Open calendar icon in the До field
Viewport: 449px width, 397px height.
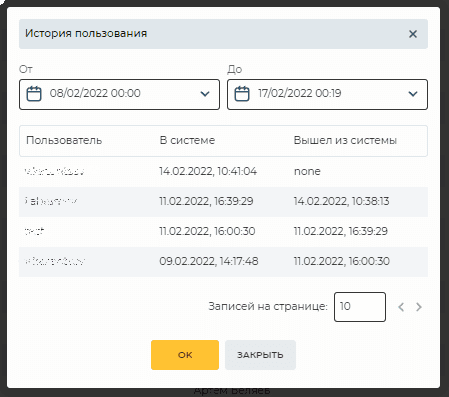[242, 94]
